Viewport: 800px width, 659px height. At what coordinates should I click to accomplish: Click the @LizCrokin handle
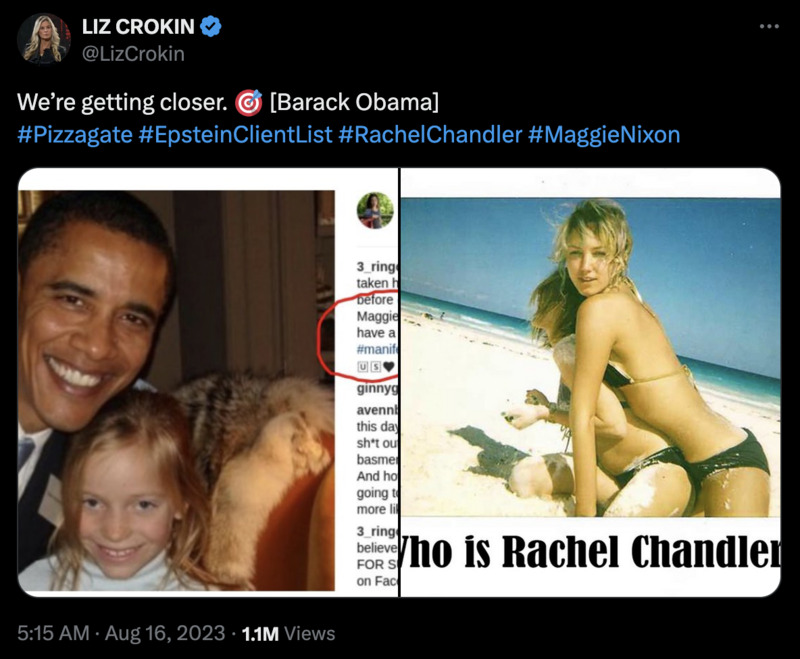[x=133, y=54]
